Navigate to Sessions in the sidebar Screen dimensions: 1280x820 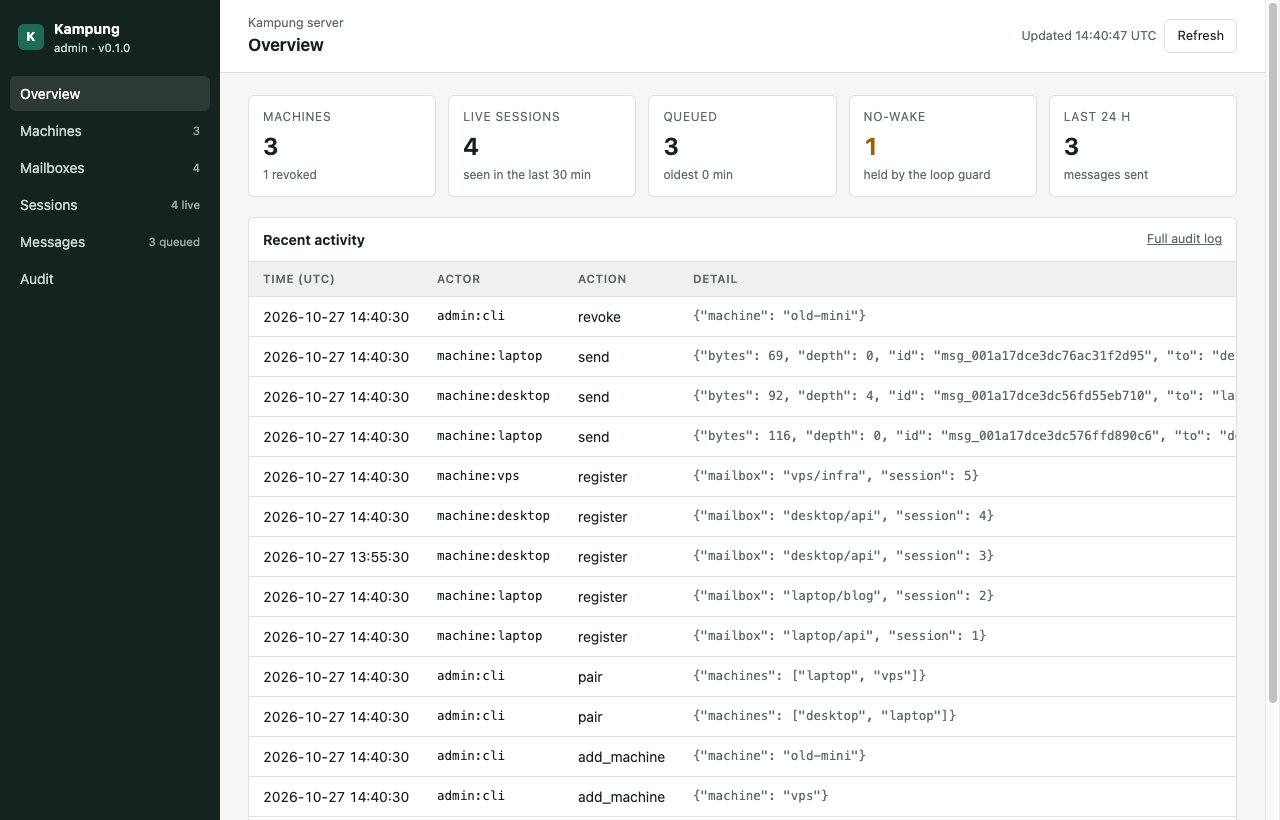click(110, 205)
